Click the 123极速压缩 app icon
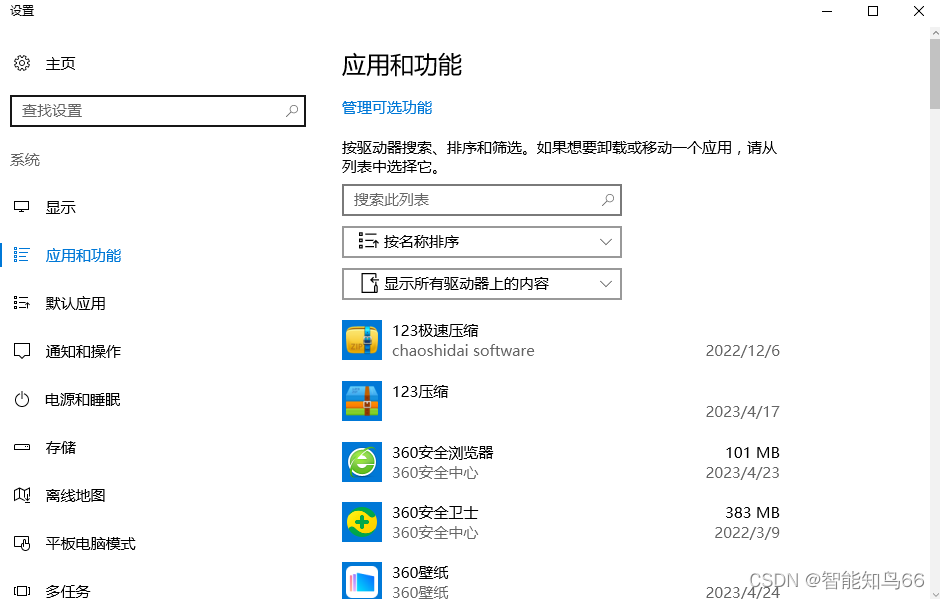940x599 pixels. (361, 340)
